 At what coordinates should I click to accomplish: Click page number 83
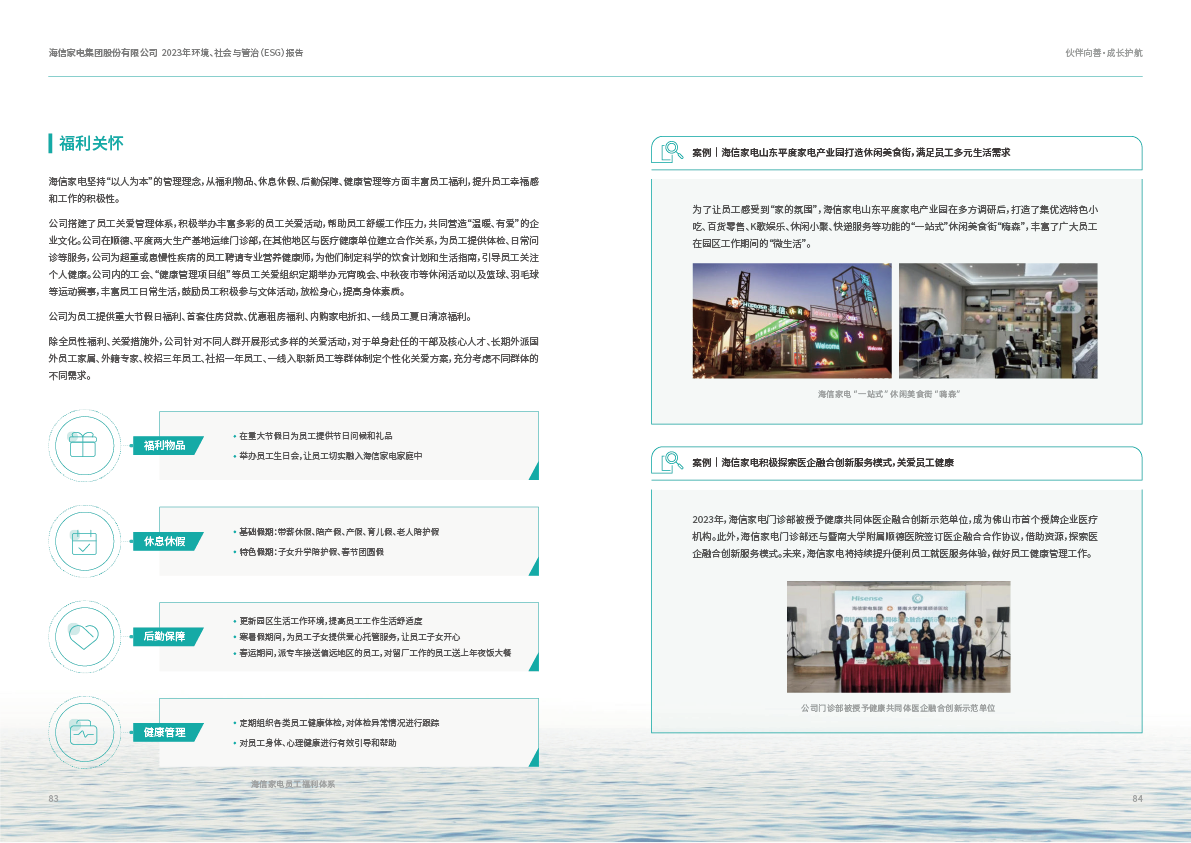tap(54, 798)
